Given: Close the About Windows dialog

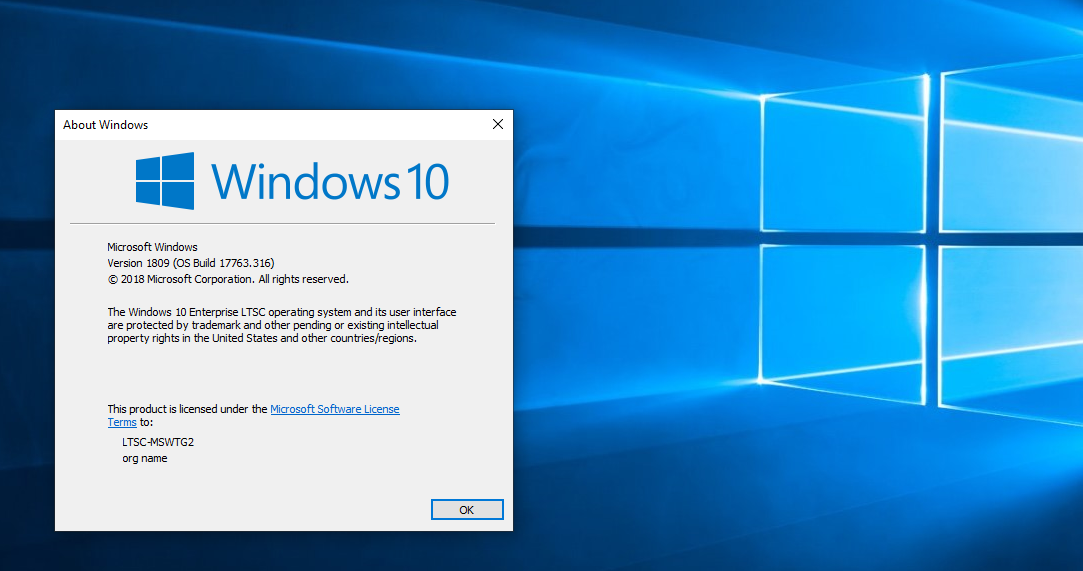Looking at the screenshot, I should click(x=498, y=124).
